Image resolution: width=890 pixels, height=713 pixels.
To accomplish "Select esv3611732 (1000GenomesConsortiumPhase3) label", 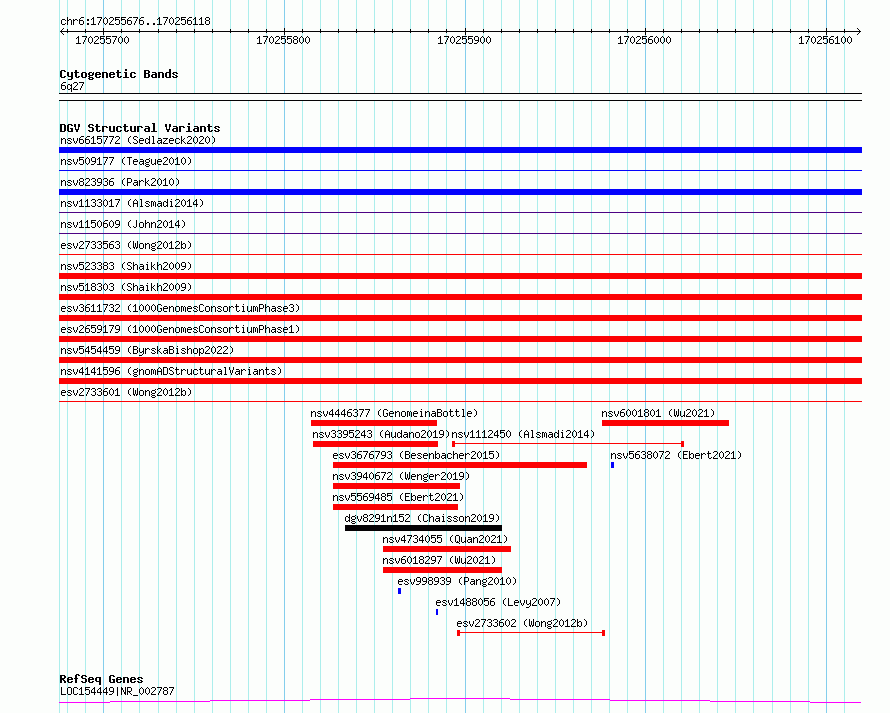I will [x=180, y=308].
